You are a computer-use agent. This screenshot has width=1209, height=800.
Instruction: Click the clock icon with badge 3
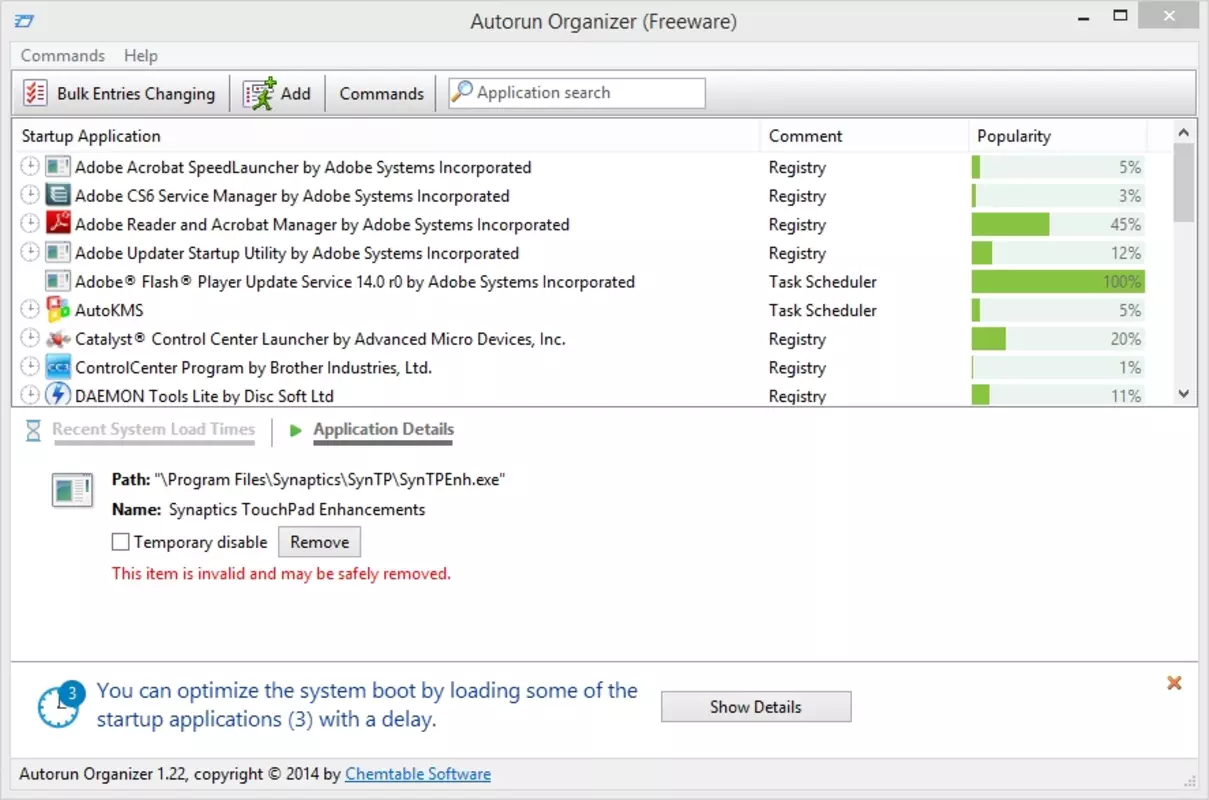60,704
